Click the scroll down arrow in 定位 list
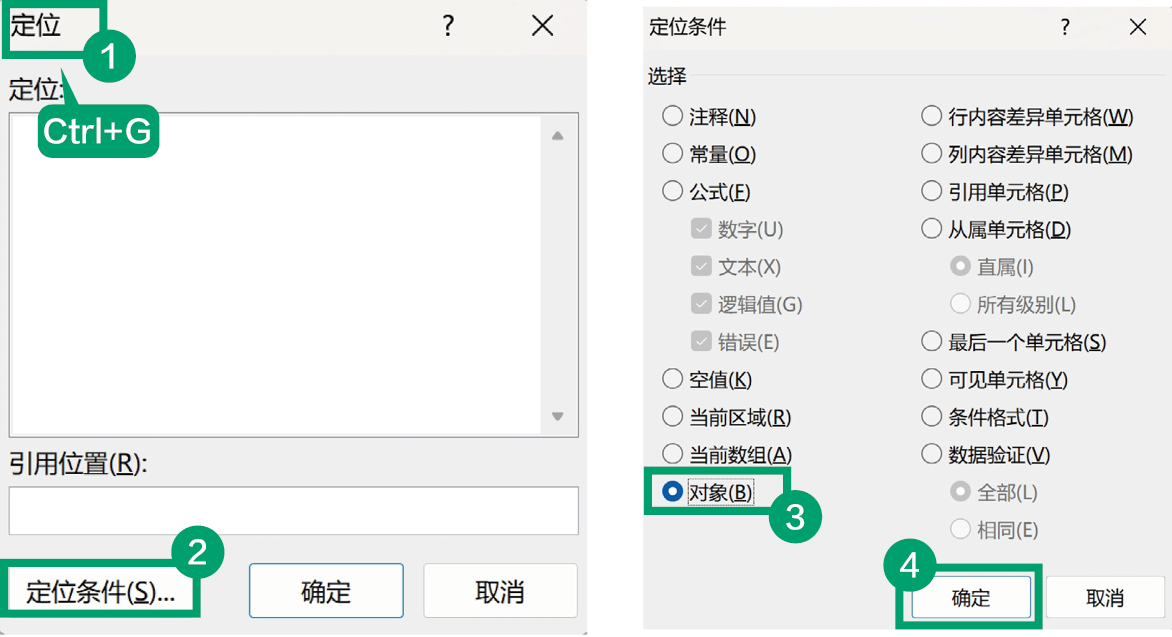This screenshot has height=637, width=1172. click(557, 417)
